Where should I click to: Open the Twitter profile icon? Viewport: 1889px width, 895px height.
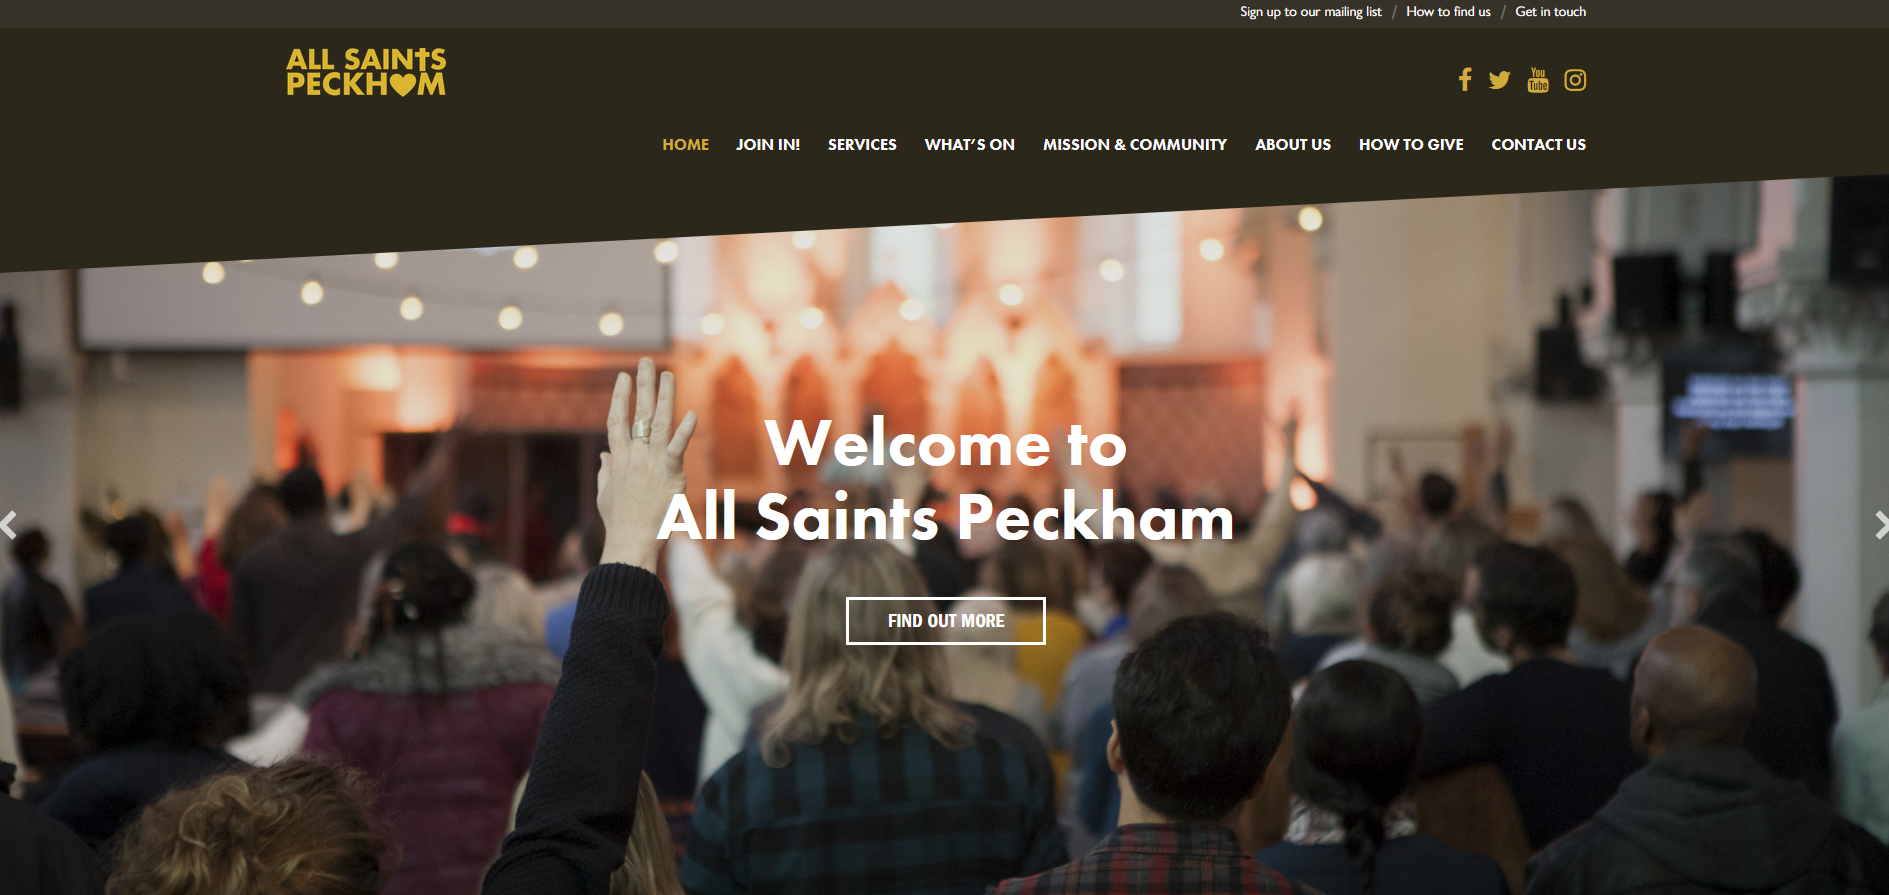click(x=1499, y=80)
